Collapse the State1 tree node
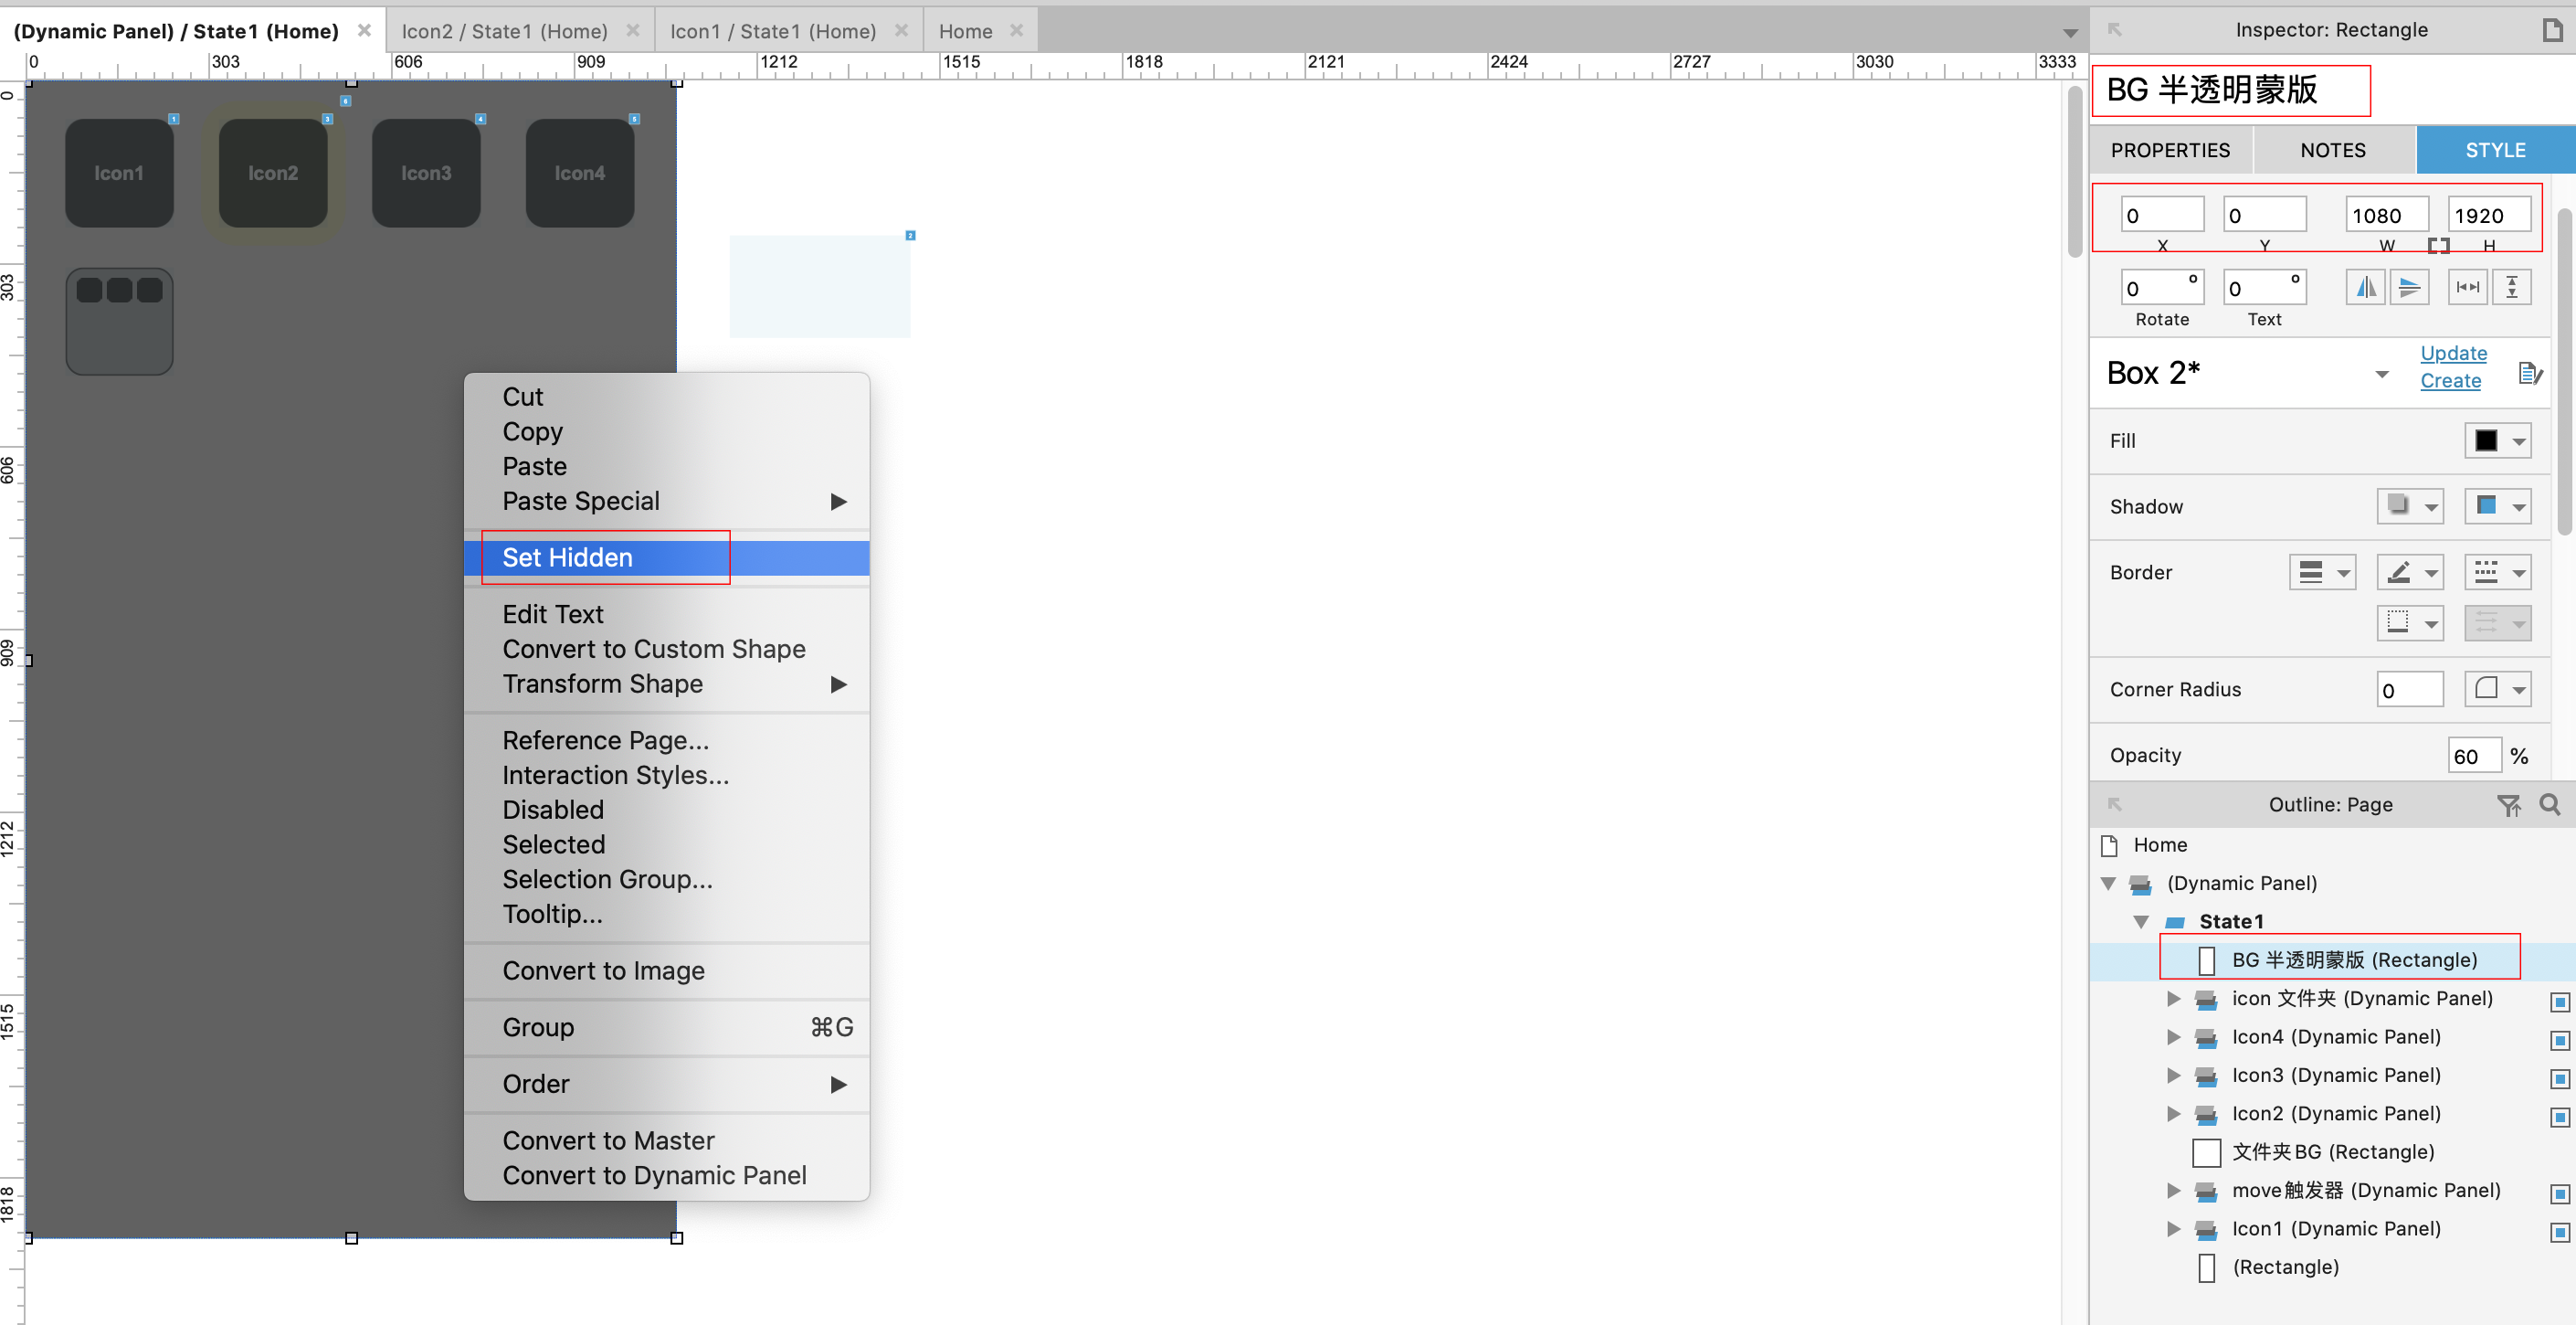This screenshot has width=2576, height=1325. [2140, 922]
